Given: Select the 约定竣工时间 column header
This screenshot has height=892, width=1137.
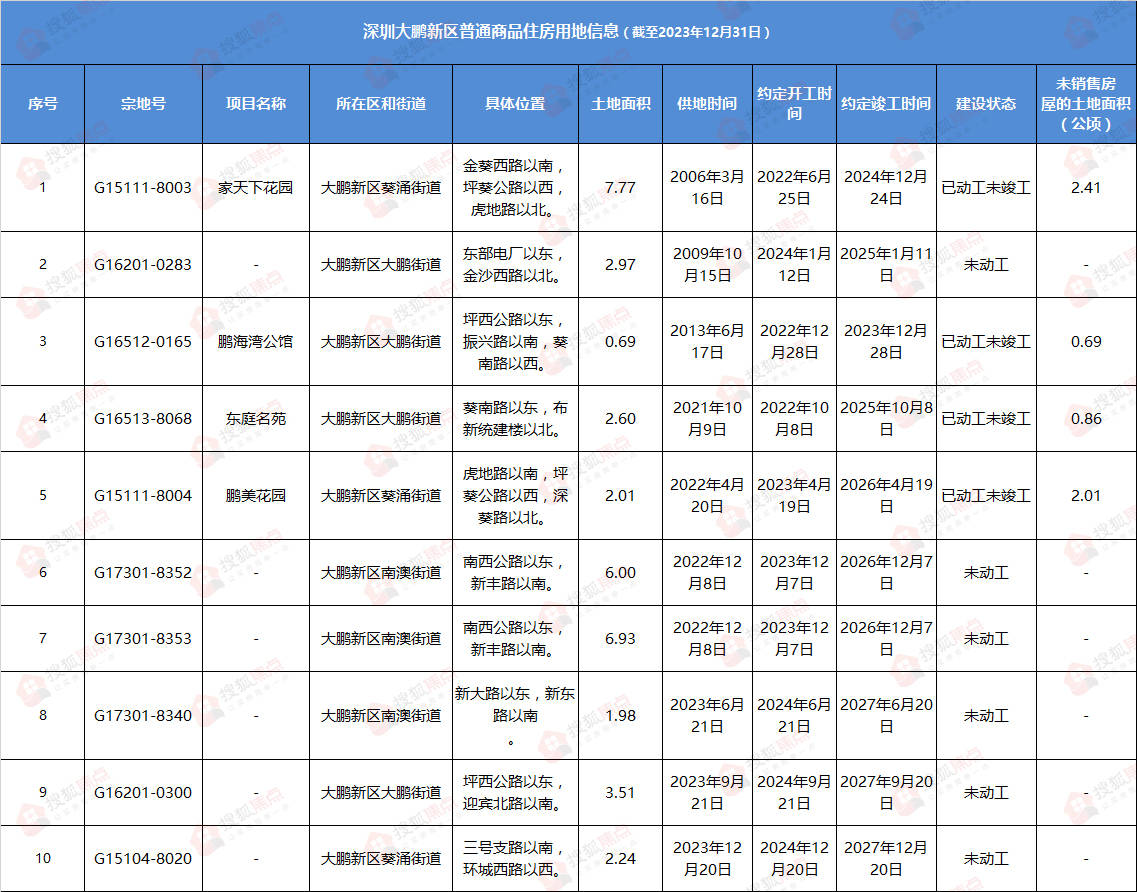Looking at the screenshot, I should pyautogui.click(x=886, y=104).
